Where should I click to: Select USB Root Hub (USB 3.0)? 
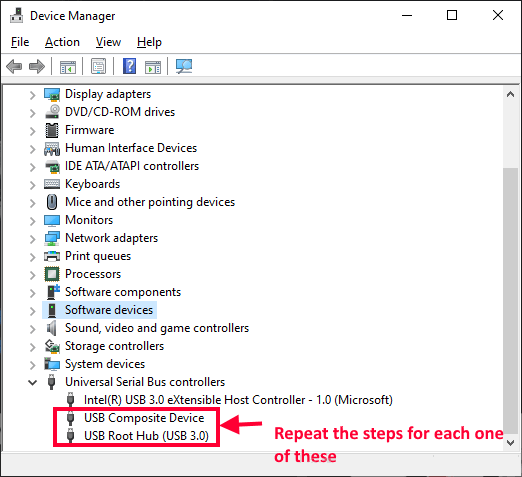[x=146, y=436]
